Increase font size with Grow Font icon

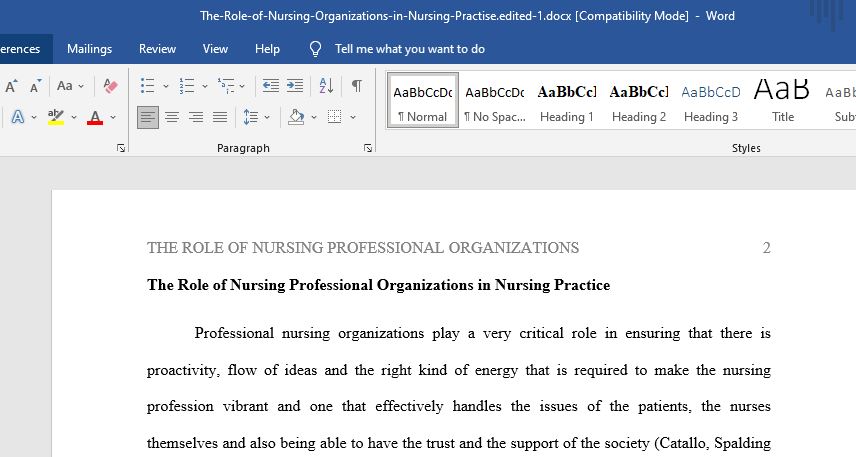[x=11, y=86]
